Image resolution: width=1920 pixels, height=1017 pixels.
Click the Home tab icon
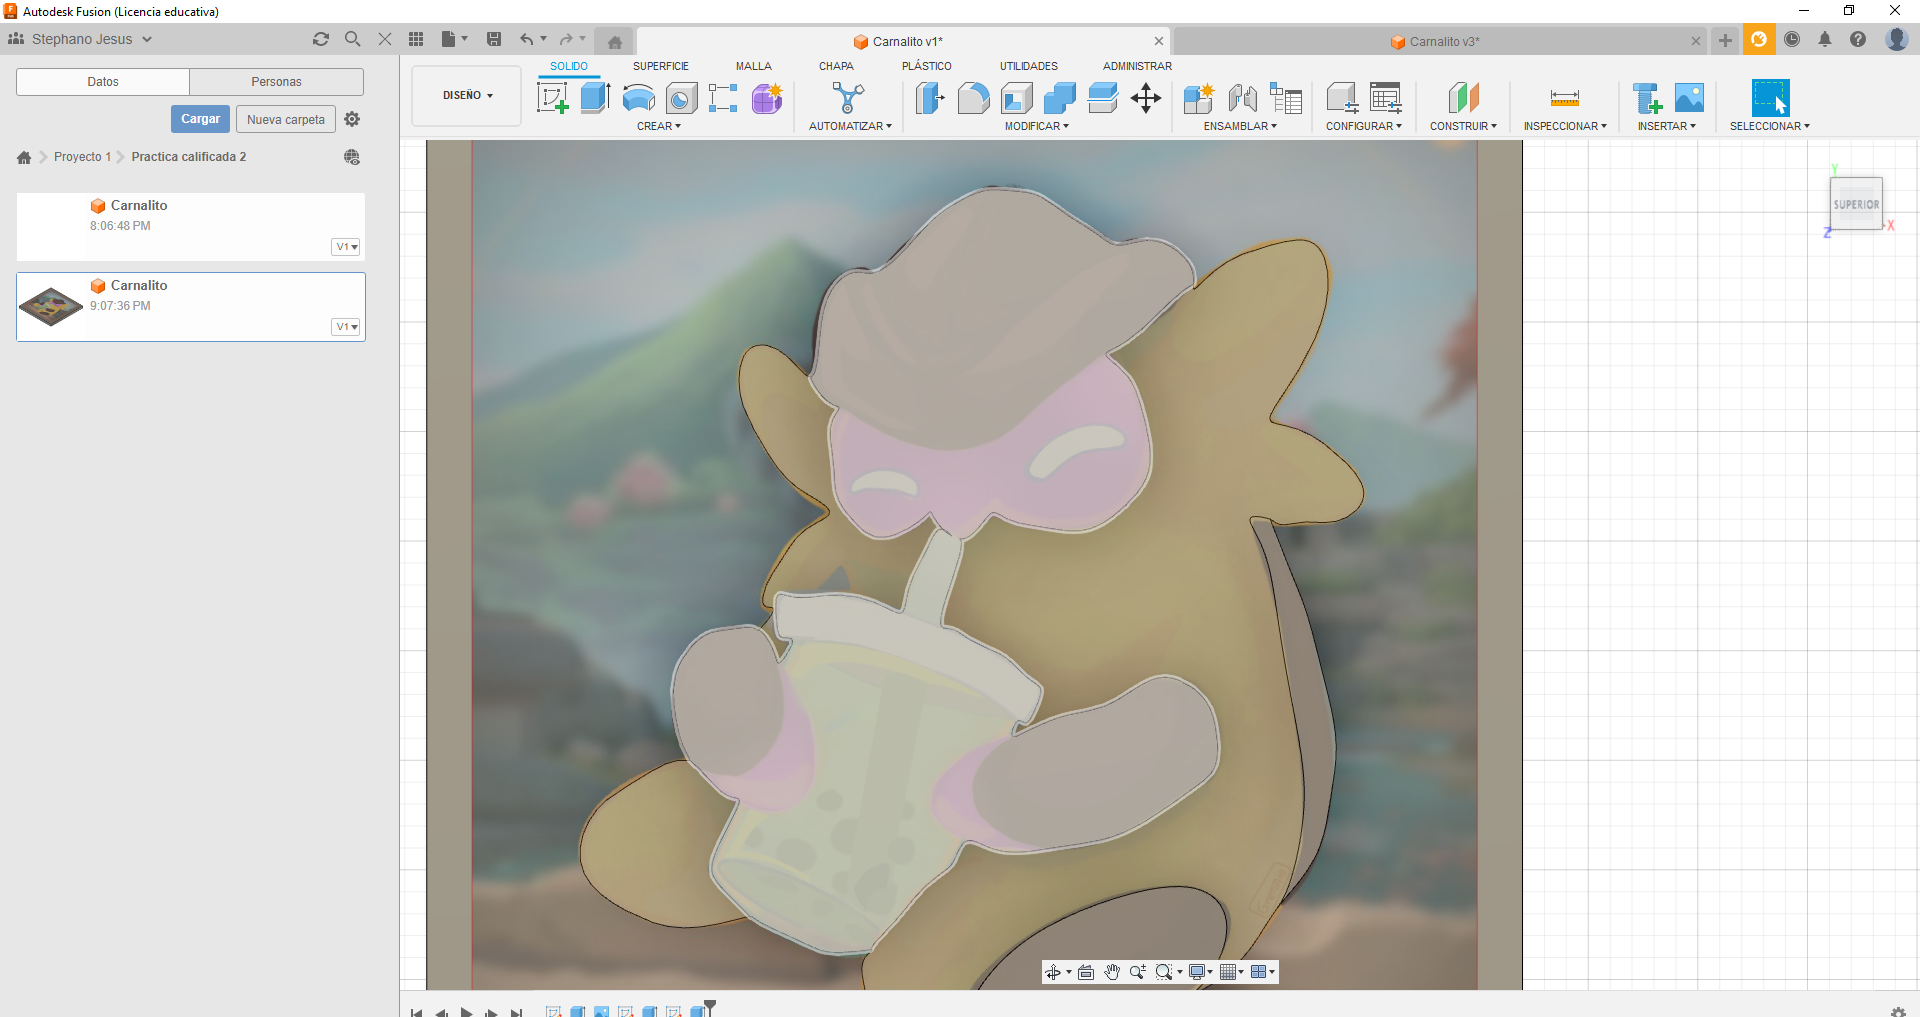click(x=615, y=42)
